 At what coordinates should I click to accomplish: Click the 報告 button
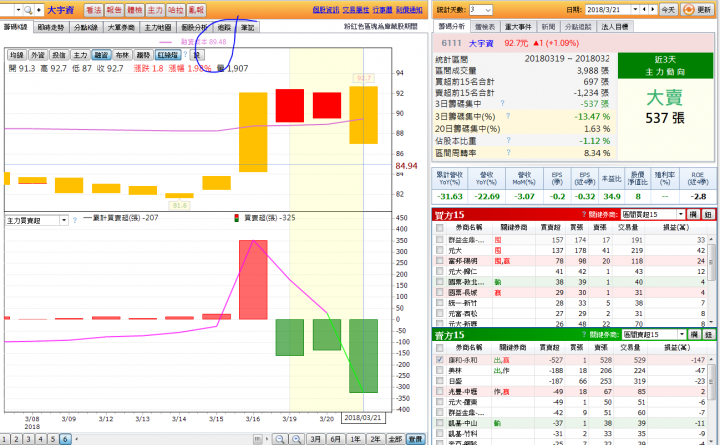click(114, 10)
